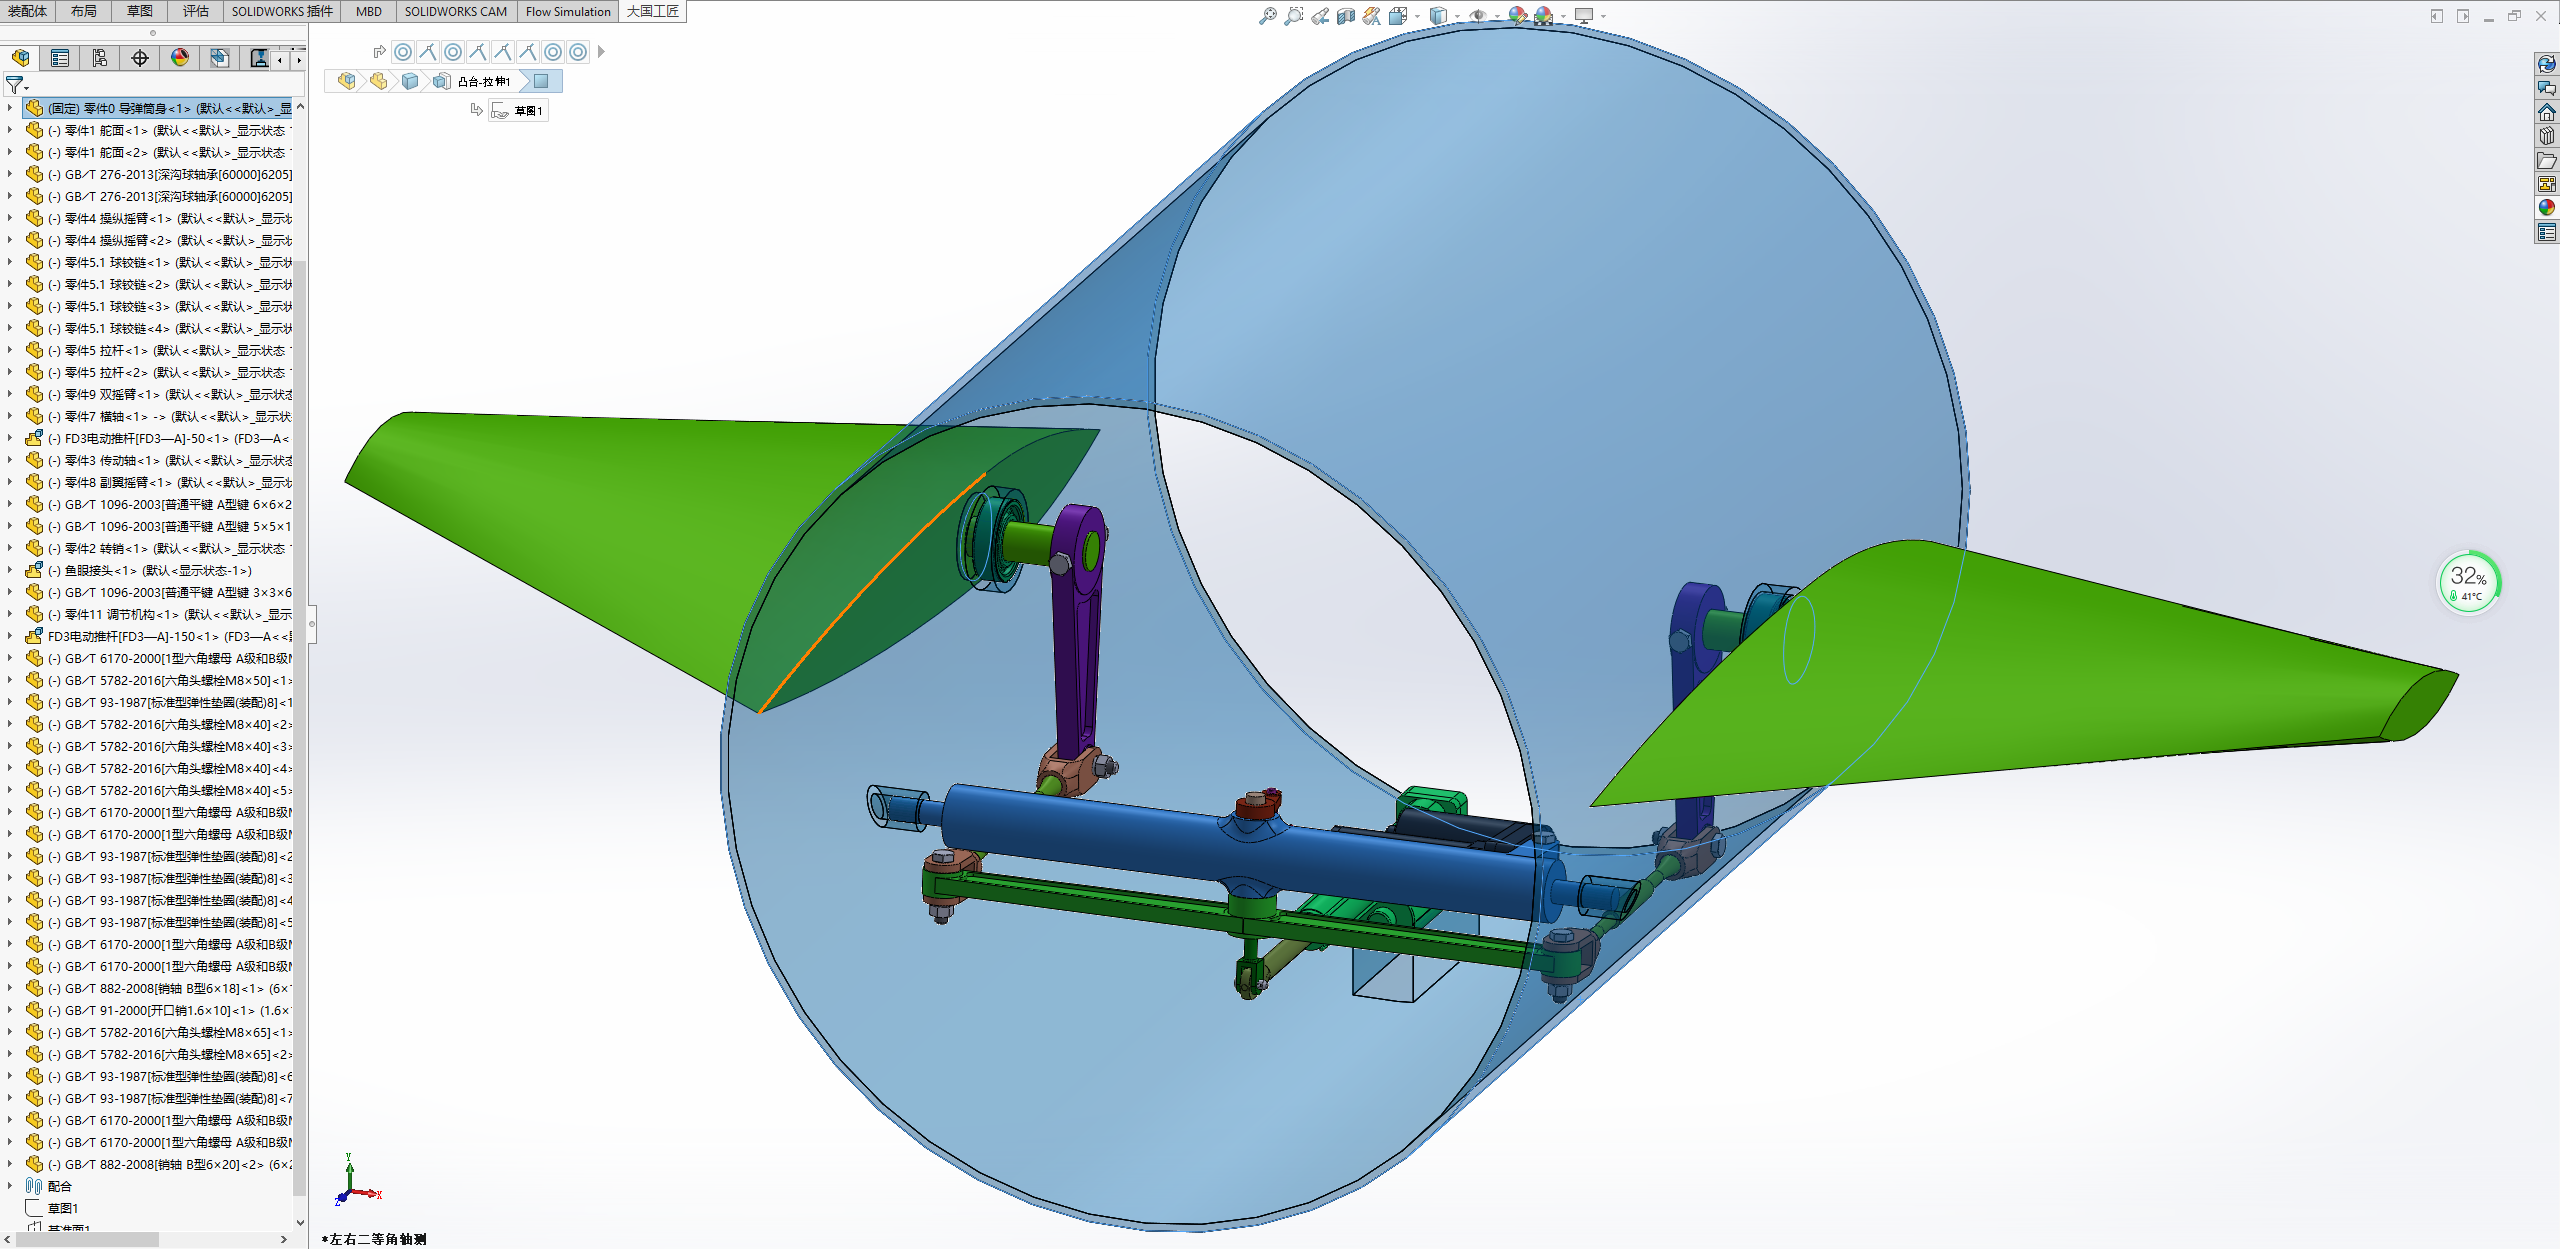Open the File Explorer folder icon
The height and width of the screenshot is (1249, 2560).
2546,160
